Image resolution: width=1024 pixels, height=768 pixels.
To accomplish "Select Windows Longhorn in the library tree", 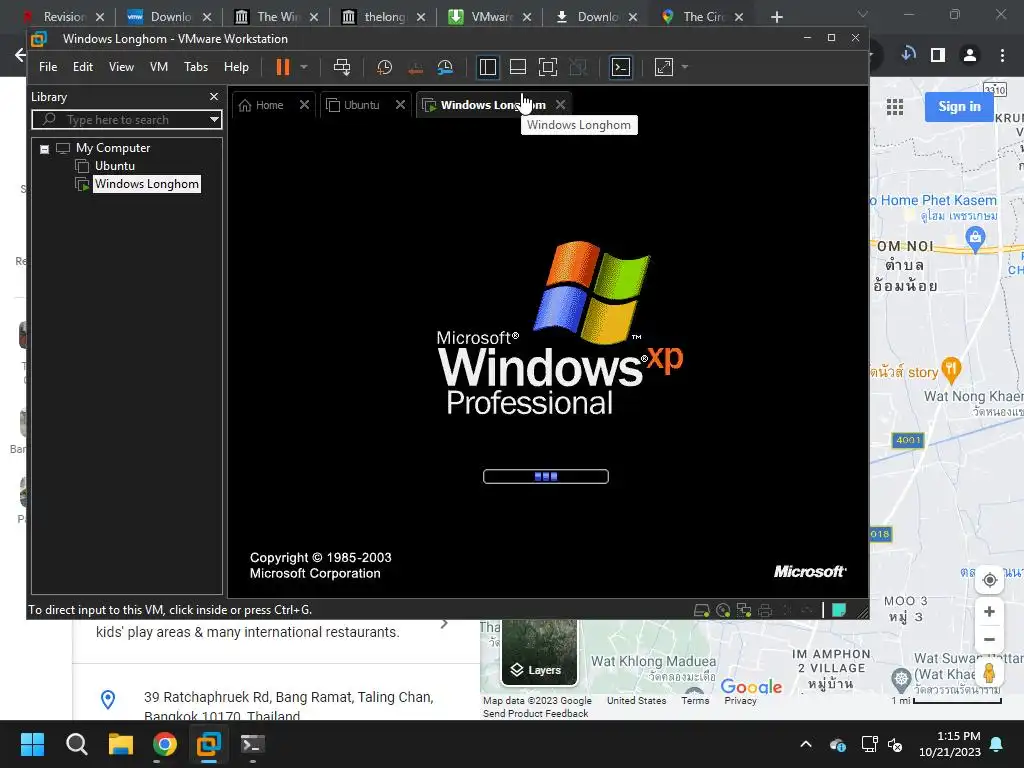I will coord(146,184).
